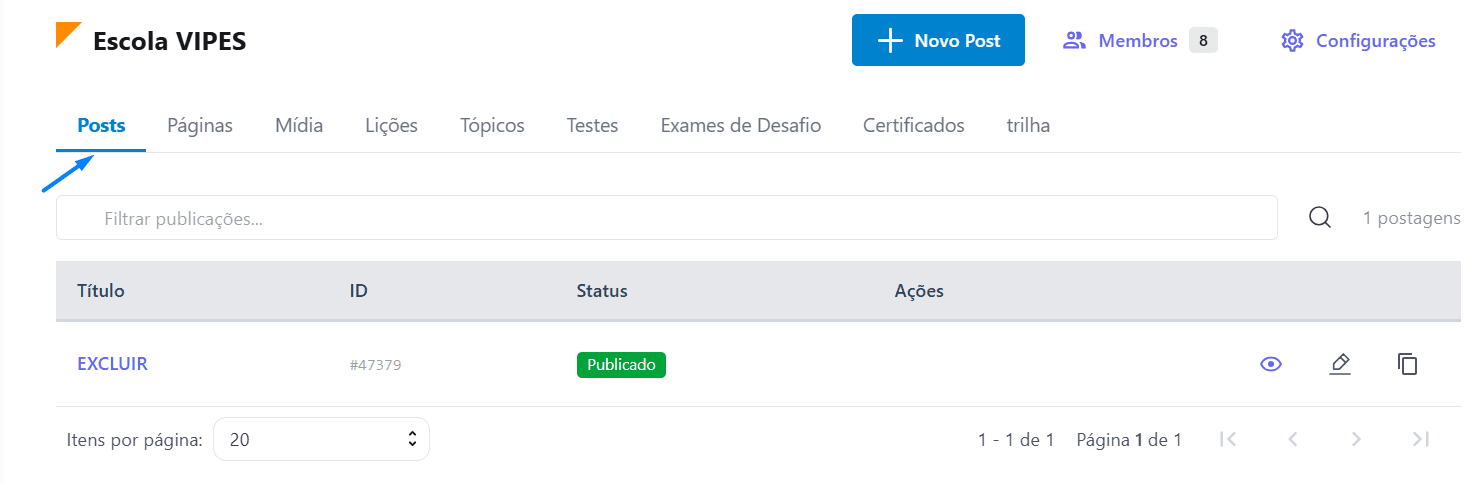
Task: Click the Página 1 de 1 text
Action: point(1129,439)
